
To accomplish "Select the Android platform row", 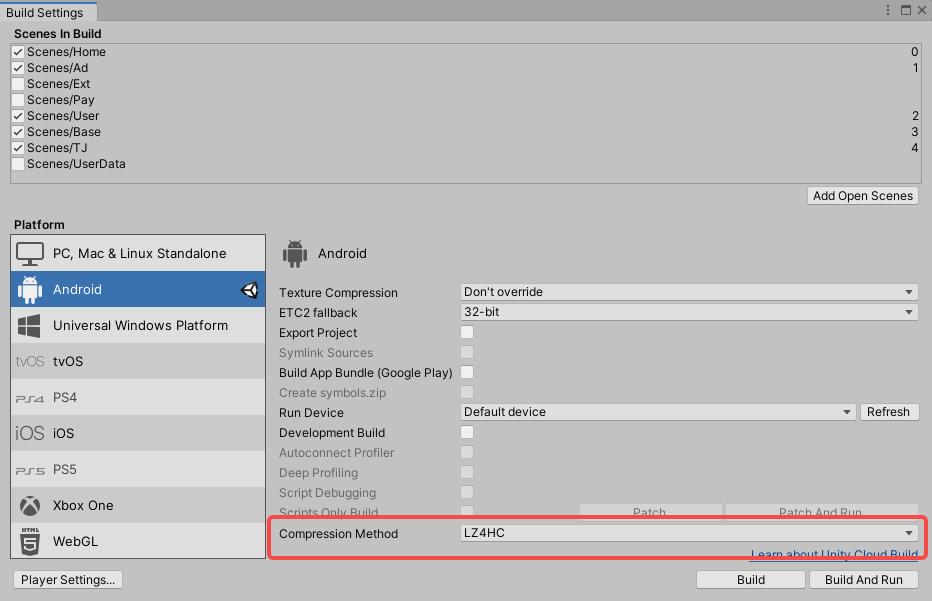I will point(138,290).
